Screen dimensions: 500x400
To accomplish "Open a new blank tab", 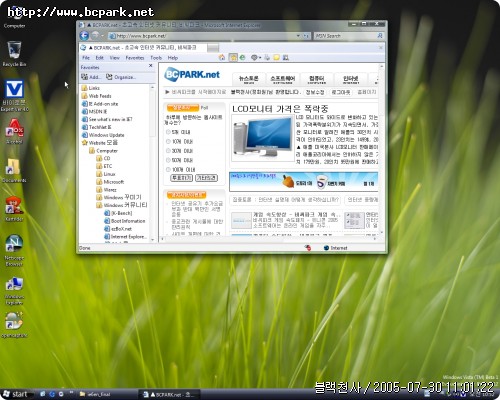I will click(x=213, y=48).
